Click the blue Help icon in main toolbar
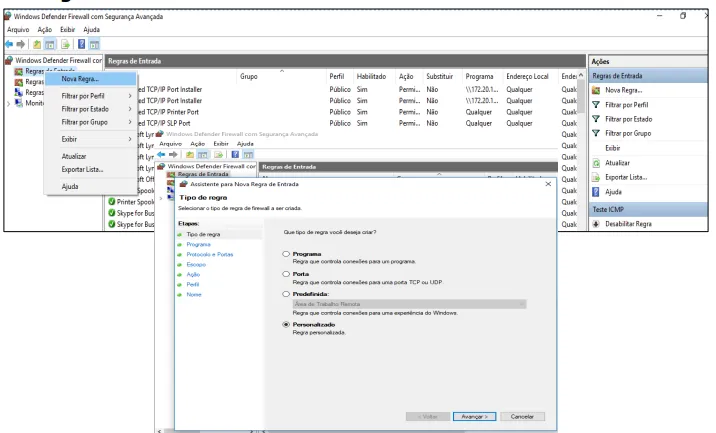716x433 pixels. point(81,44)
